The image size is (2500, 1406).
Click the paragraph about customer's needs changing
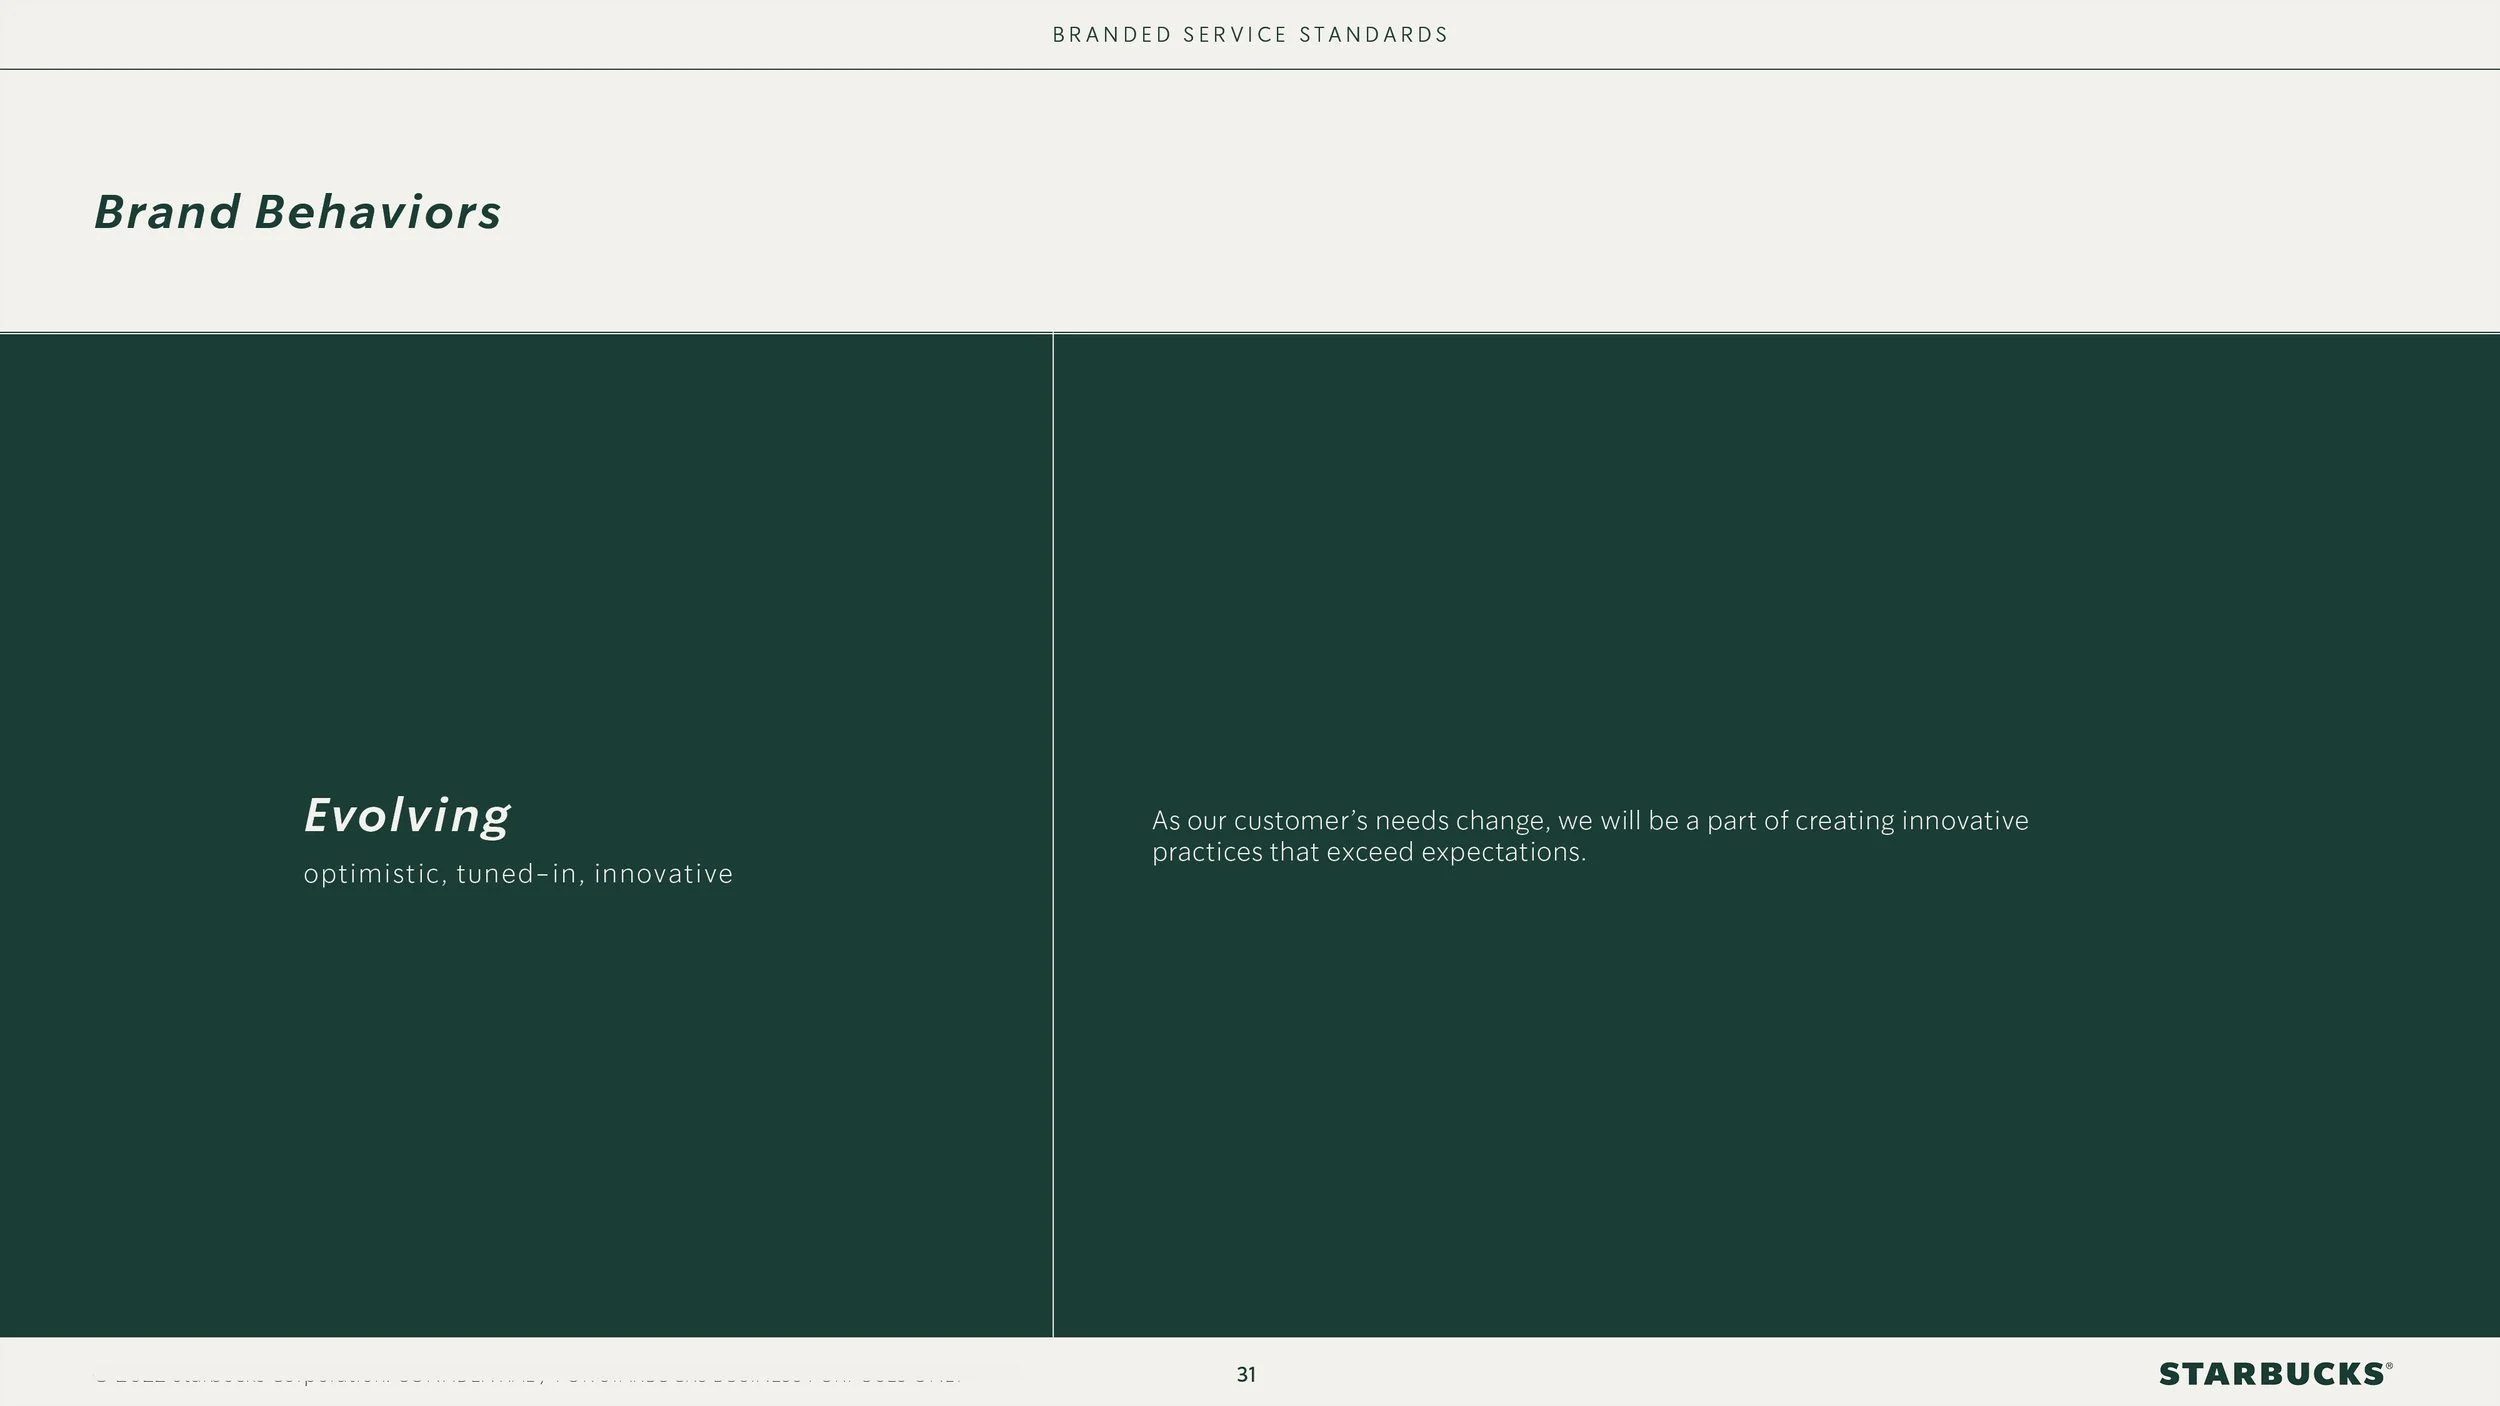click(x=1589, y=835)
